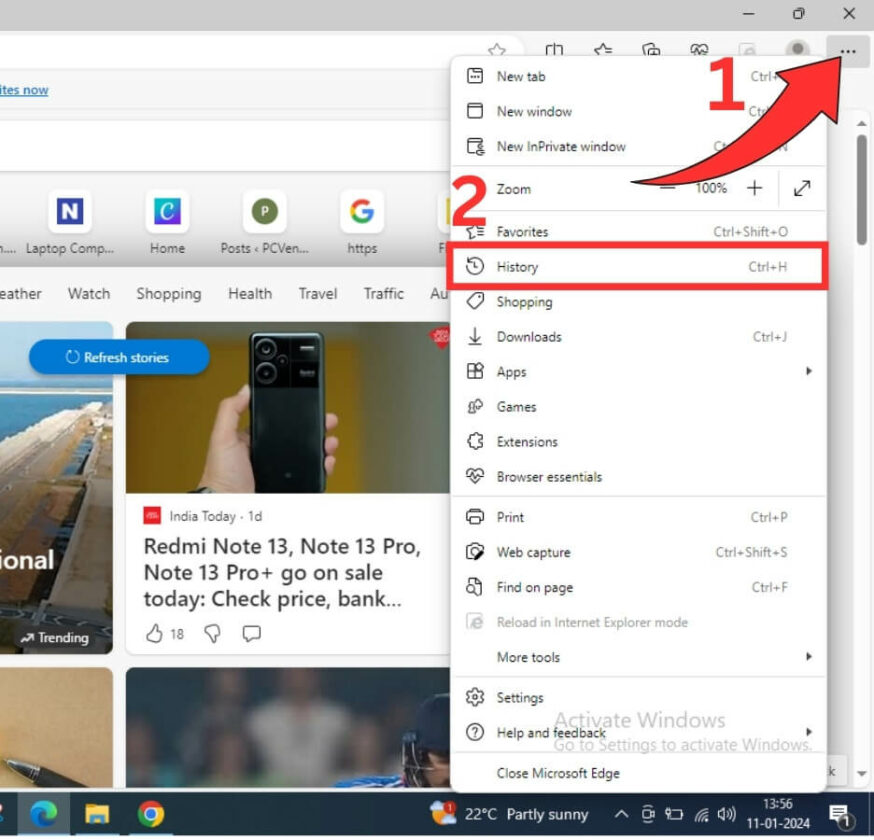Open comments on the Redmi article
The width and height of the screenshot is (874, 840).
point(251,633)
